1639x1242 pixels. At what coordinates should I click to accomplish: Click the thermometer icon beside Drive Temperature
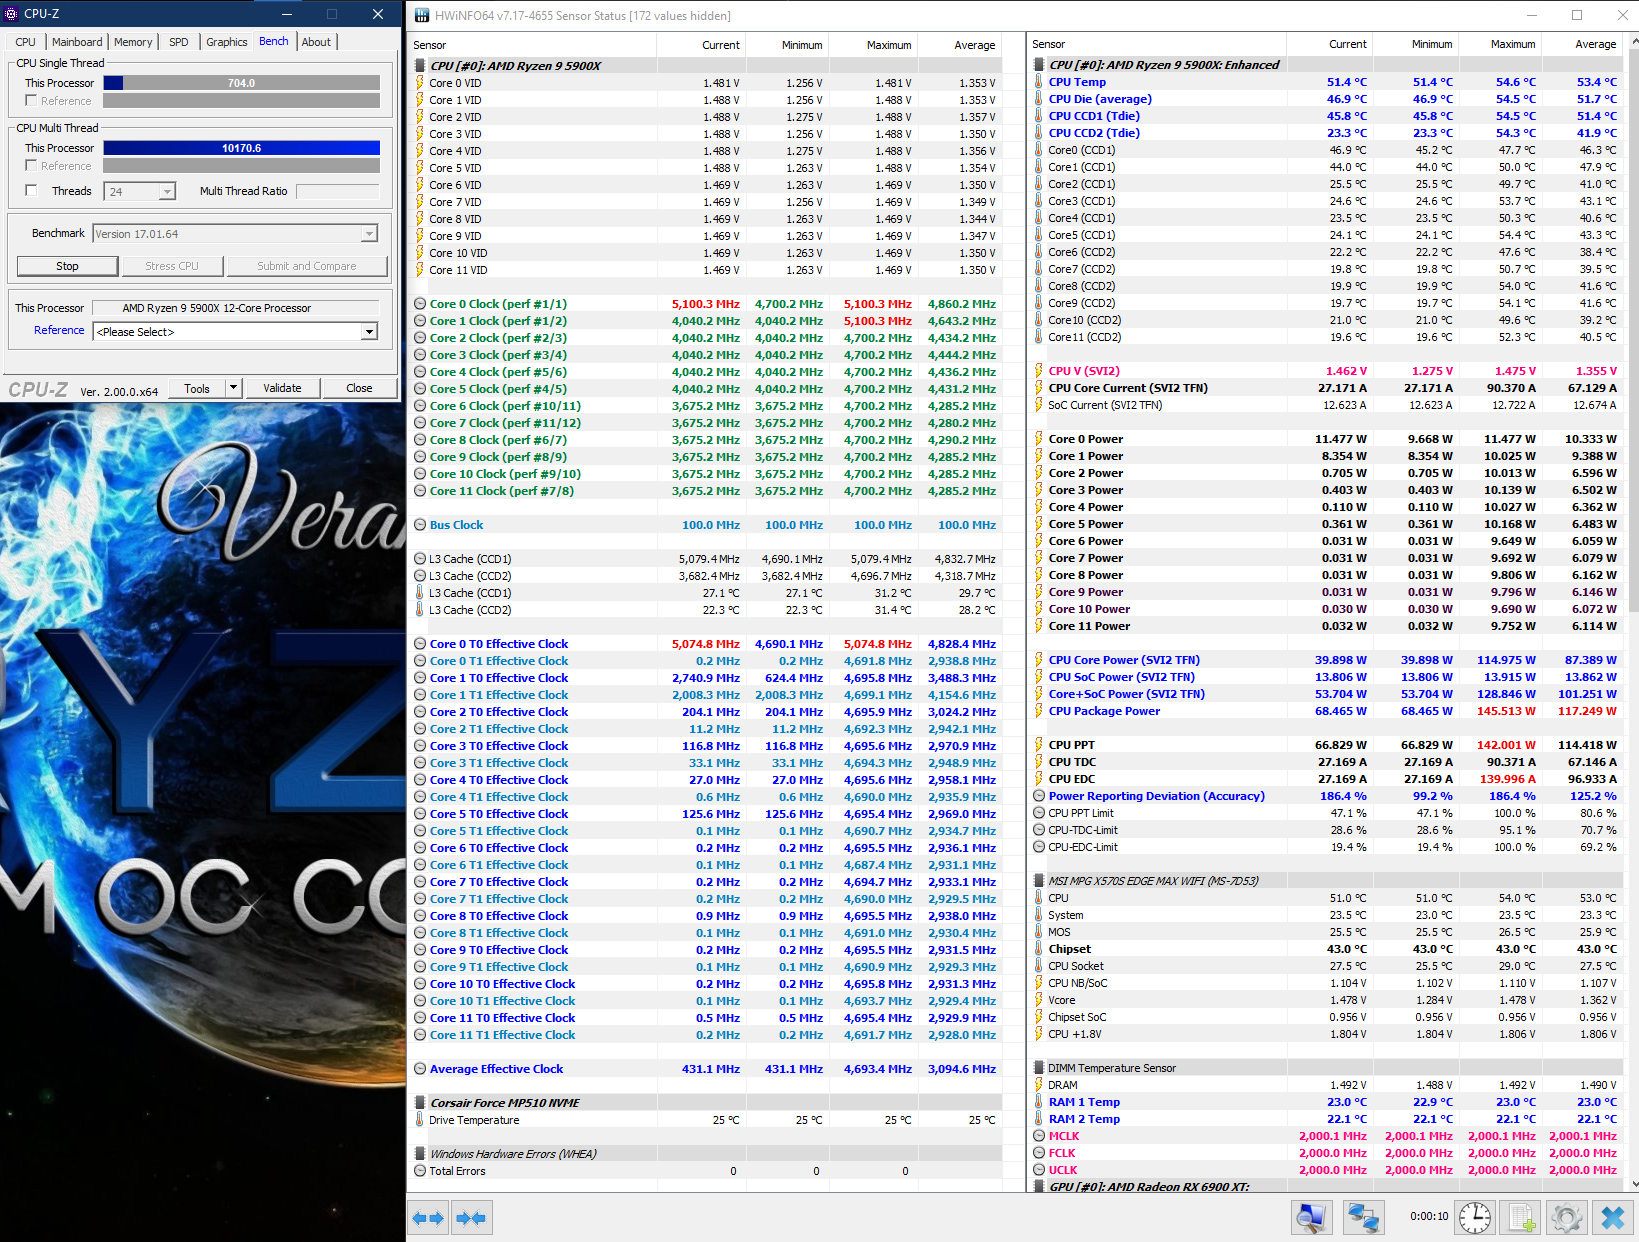tap(420, 1120)
